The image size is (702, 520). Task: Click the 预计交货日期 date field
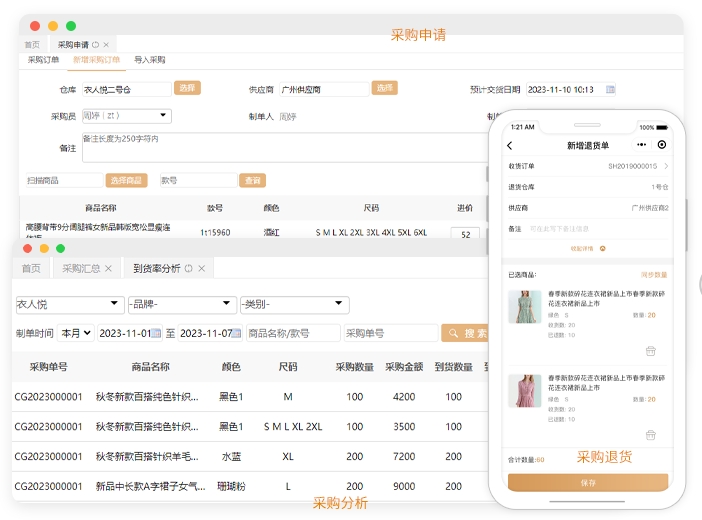[571, 90]
